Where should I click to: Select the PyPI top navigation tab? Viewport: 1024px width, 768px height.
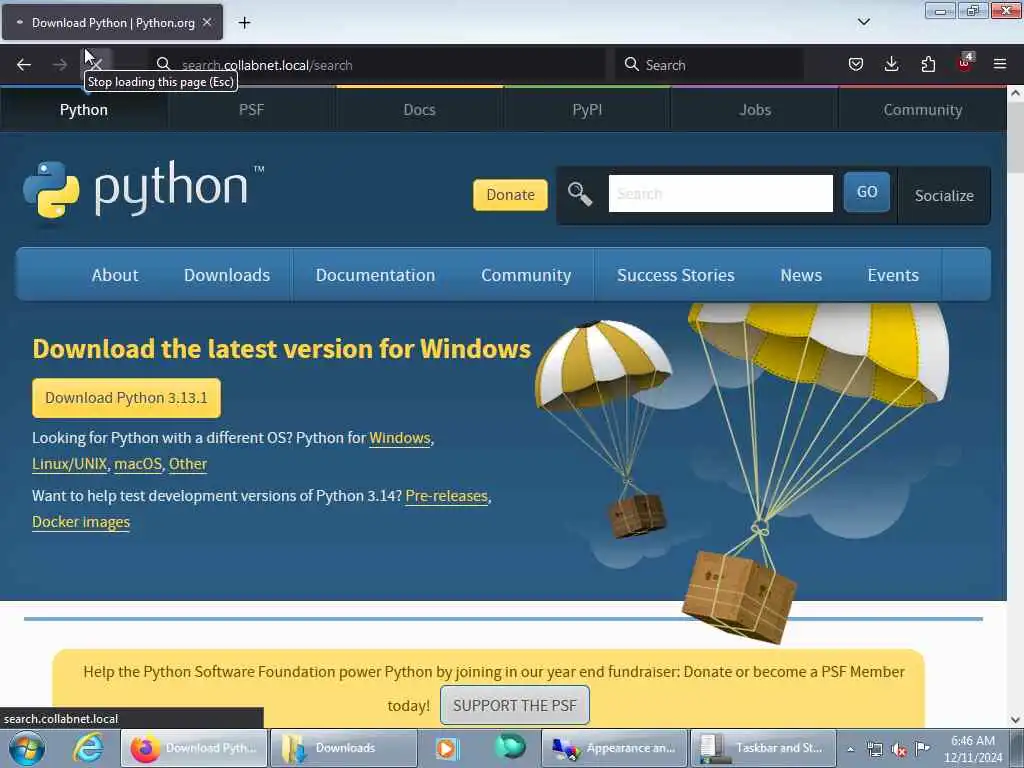(x=587, y=110)
